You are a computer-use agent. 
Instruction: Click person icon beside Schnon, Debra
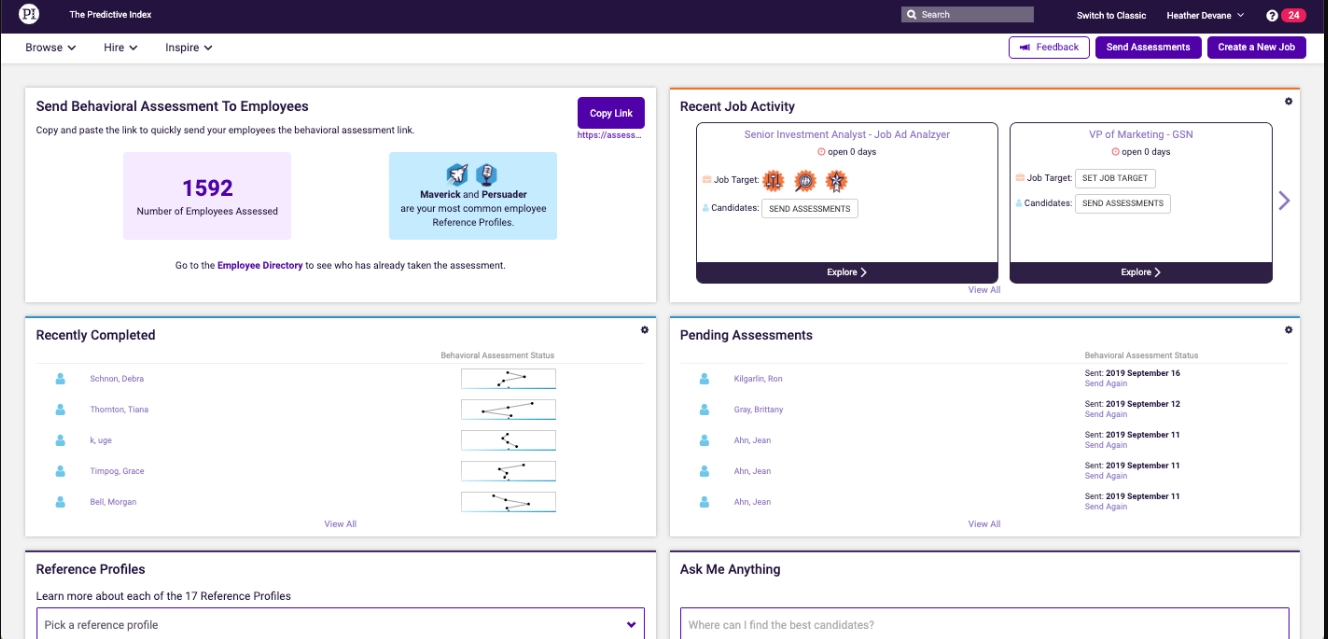pyautogui.click(x=60, y=379)
